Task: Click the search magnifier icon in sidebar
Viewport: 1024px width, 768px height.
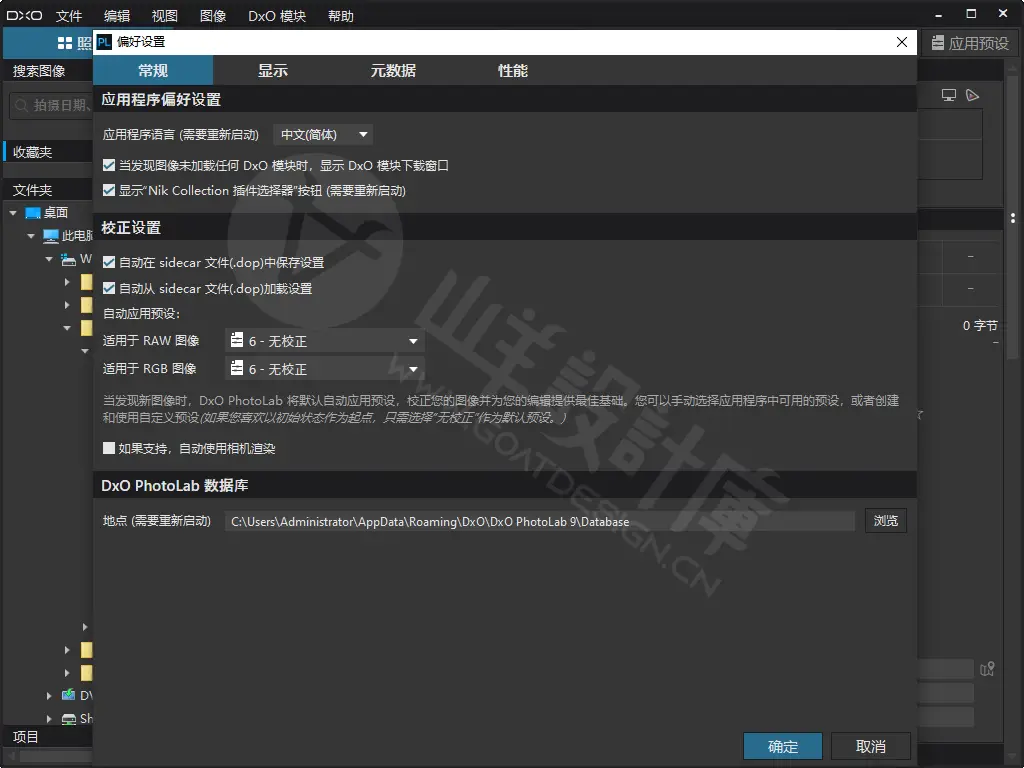Action: [22, 105]
